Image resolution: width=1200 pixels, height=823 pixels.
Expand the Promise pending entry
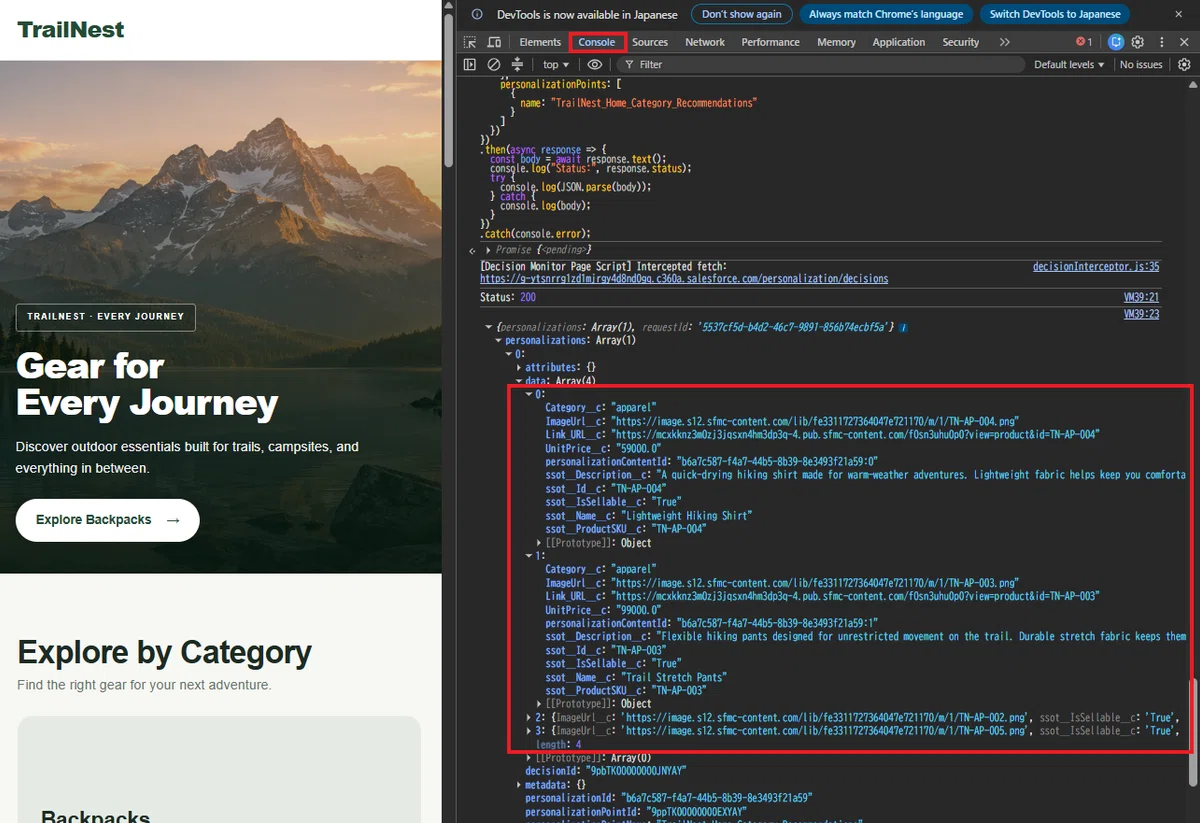click(x=488, y=249)
